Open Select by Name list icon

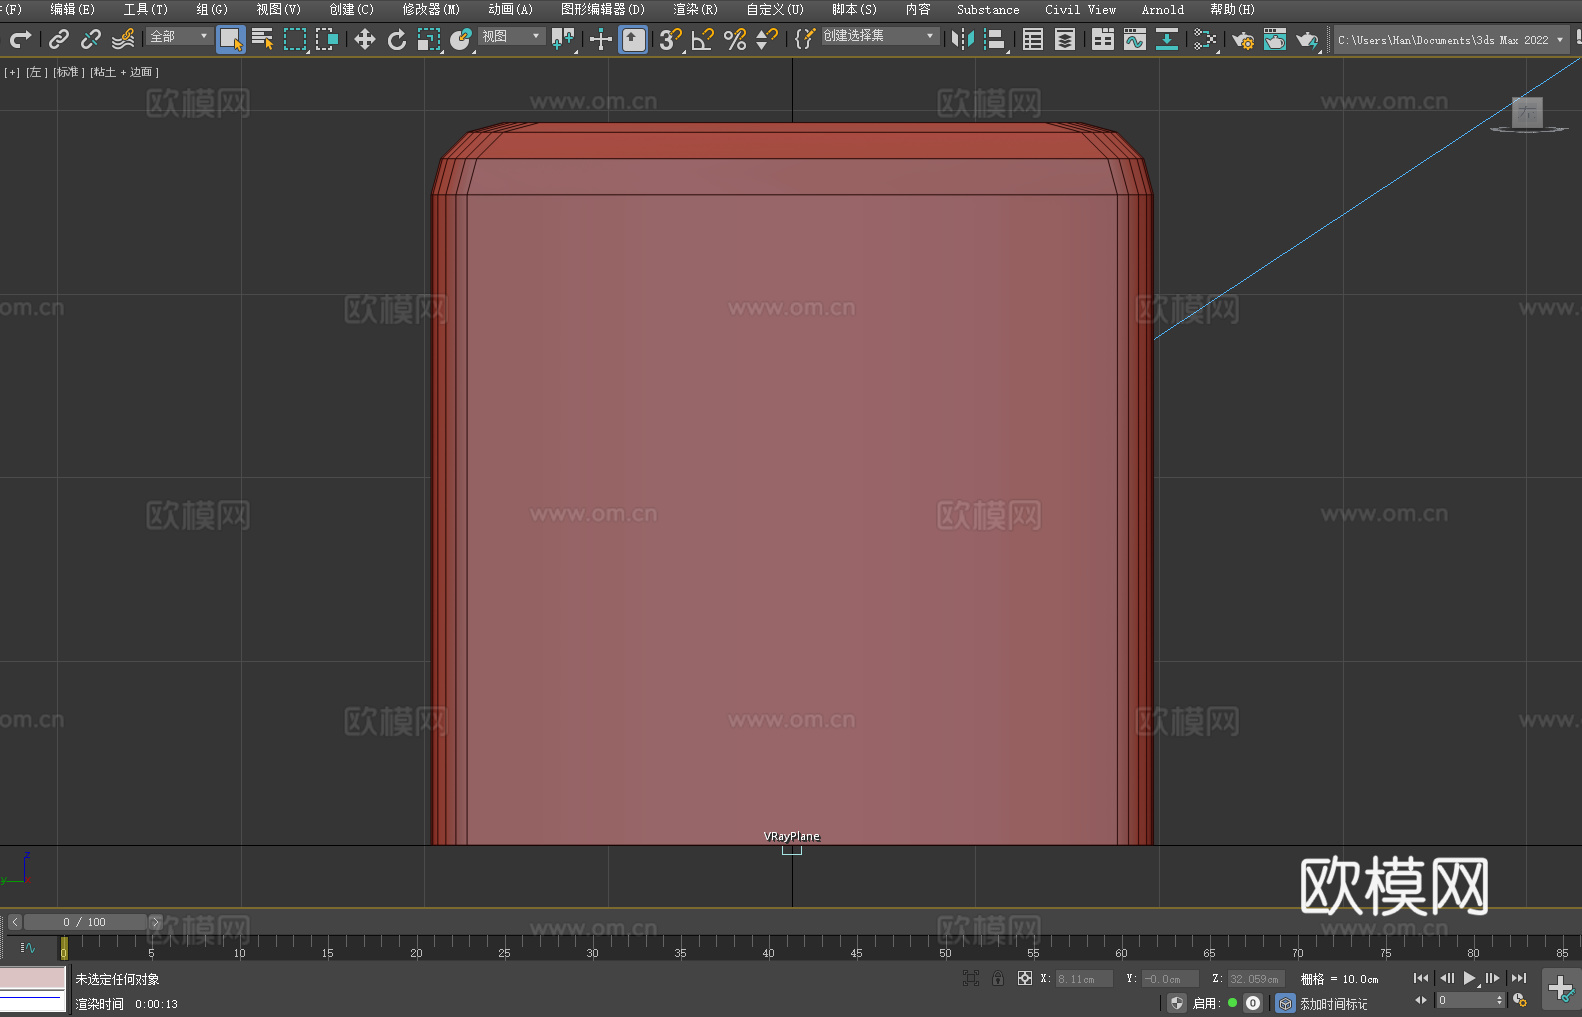click(x=263, y=39)
